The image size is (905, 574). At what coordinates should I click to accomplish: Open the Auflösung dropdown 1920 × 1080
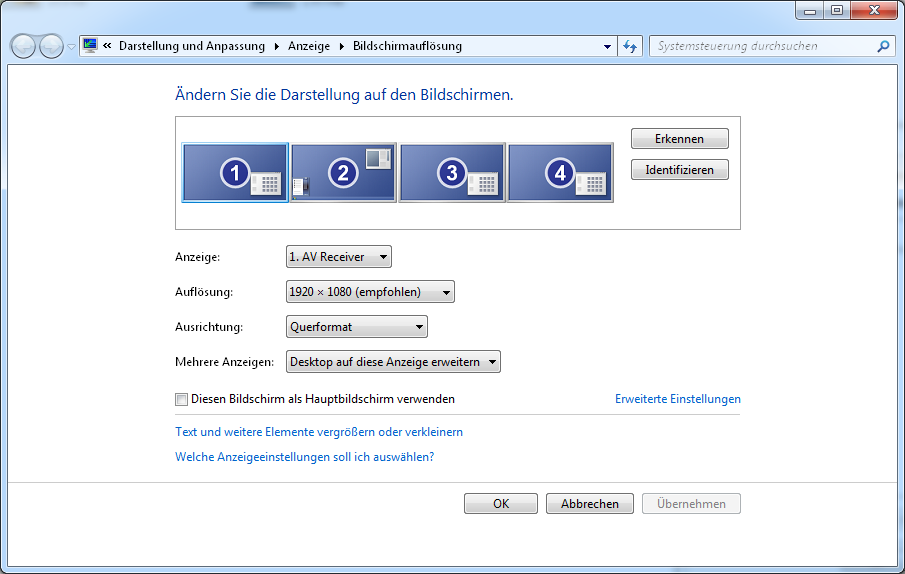(370, 292)
